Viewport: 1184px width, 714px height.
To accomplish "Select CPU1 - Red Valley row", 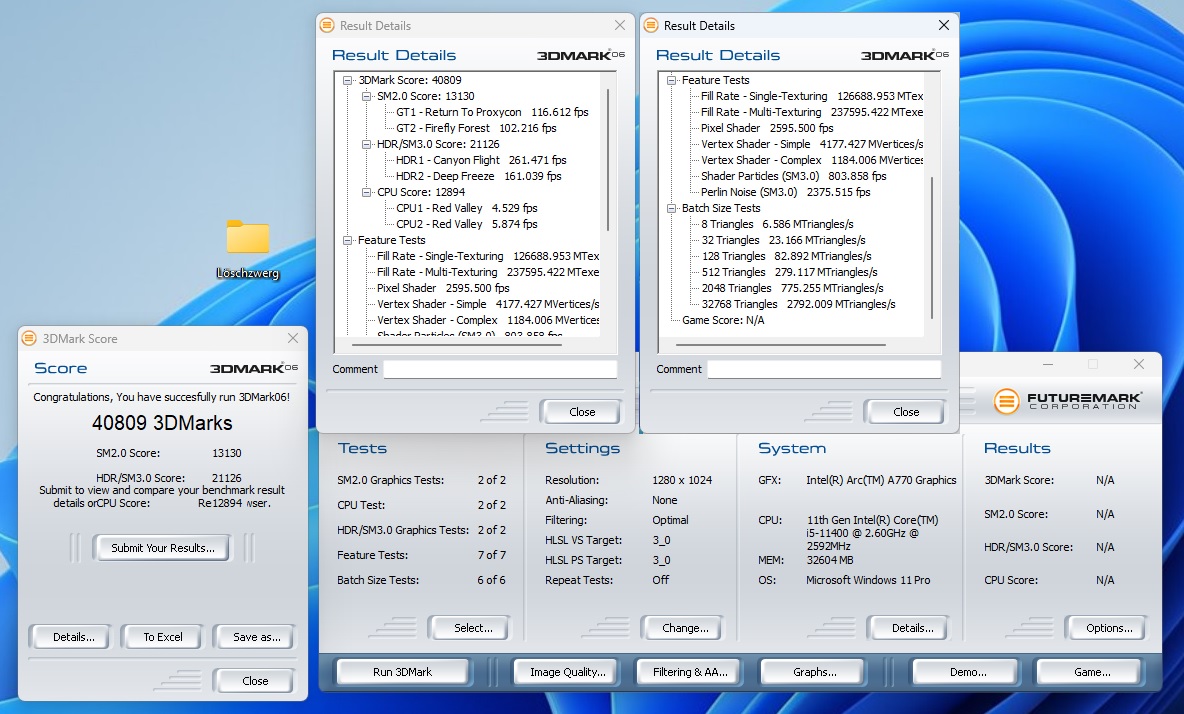I will tap(467, 208).
